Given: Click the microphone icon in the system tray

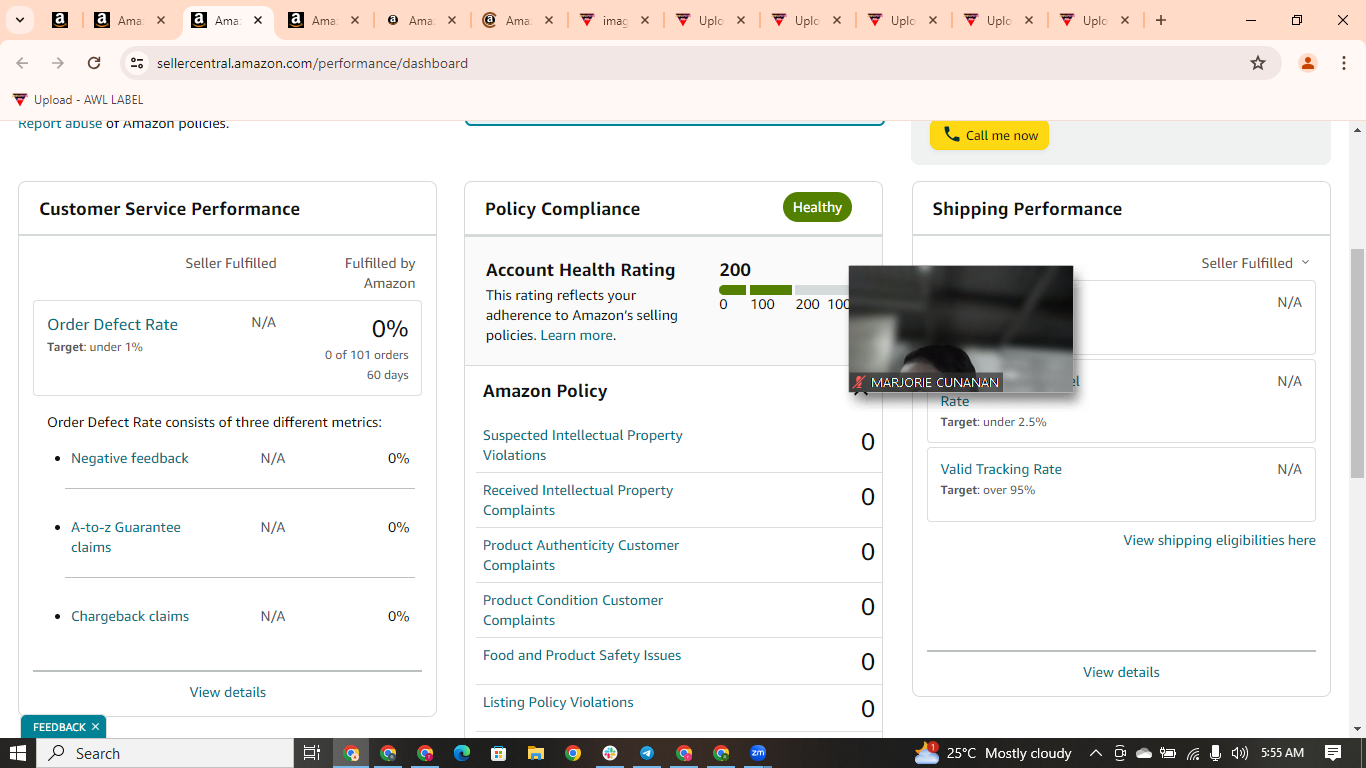Looking at the screenshot, I should (1216, 753).
